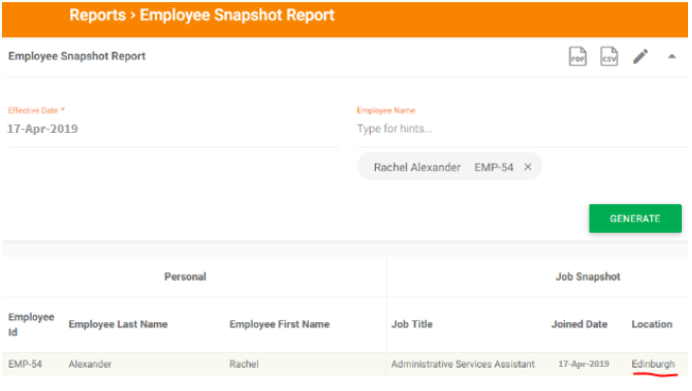Sort by Employee Id column header
Screen dimensions: 692x391
click(31, 324)
